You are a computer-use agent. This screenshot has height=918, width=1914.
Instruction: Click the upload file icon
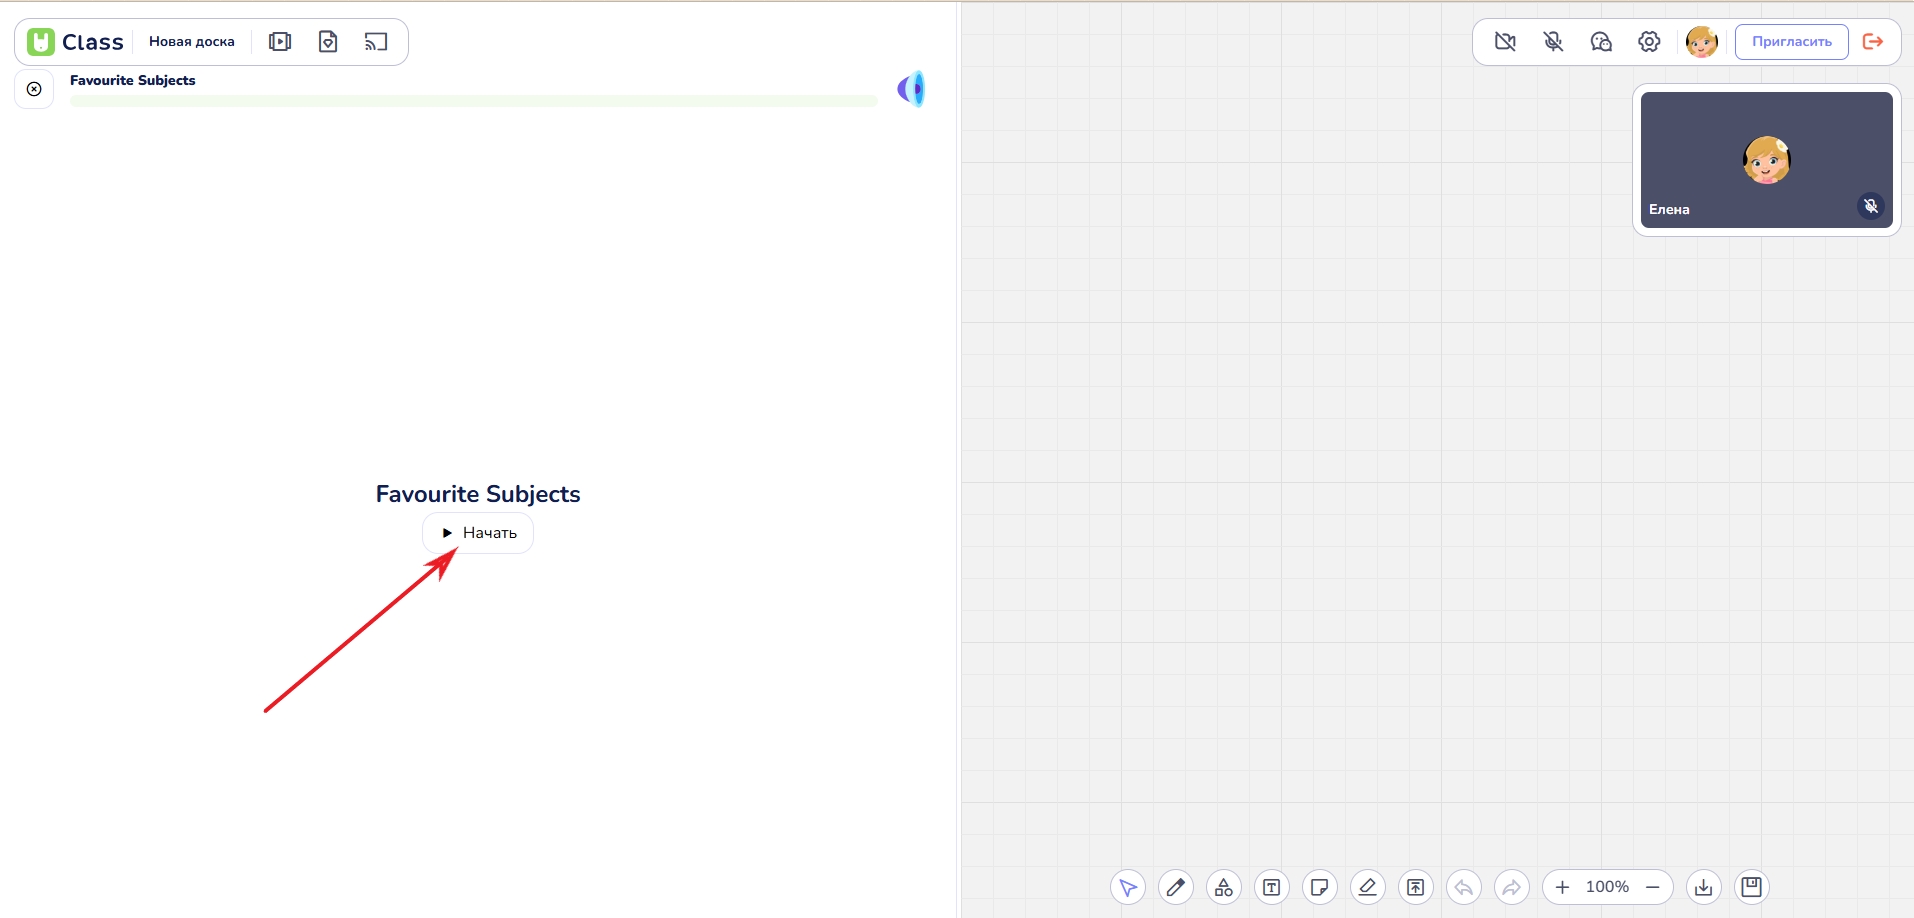pos(1415,887)
